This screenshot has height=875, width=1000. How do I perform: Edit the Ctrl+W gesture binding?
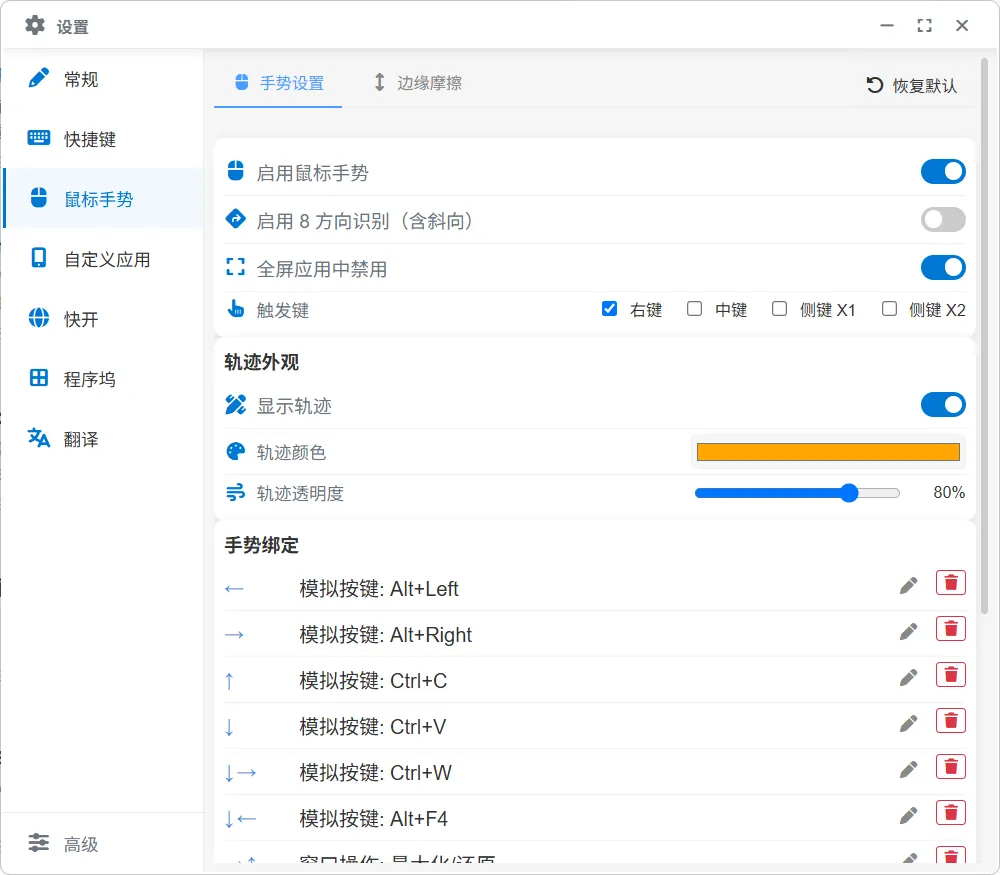(909, 769)
